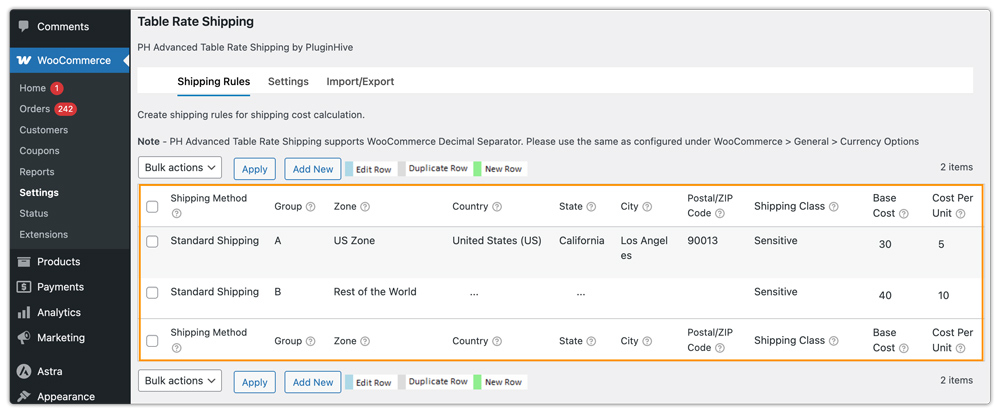This screenshot has height=413, width=1000.
Task: Click help icon next to footer State label
Action: (591, 341)
